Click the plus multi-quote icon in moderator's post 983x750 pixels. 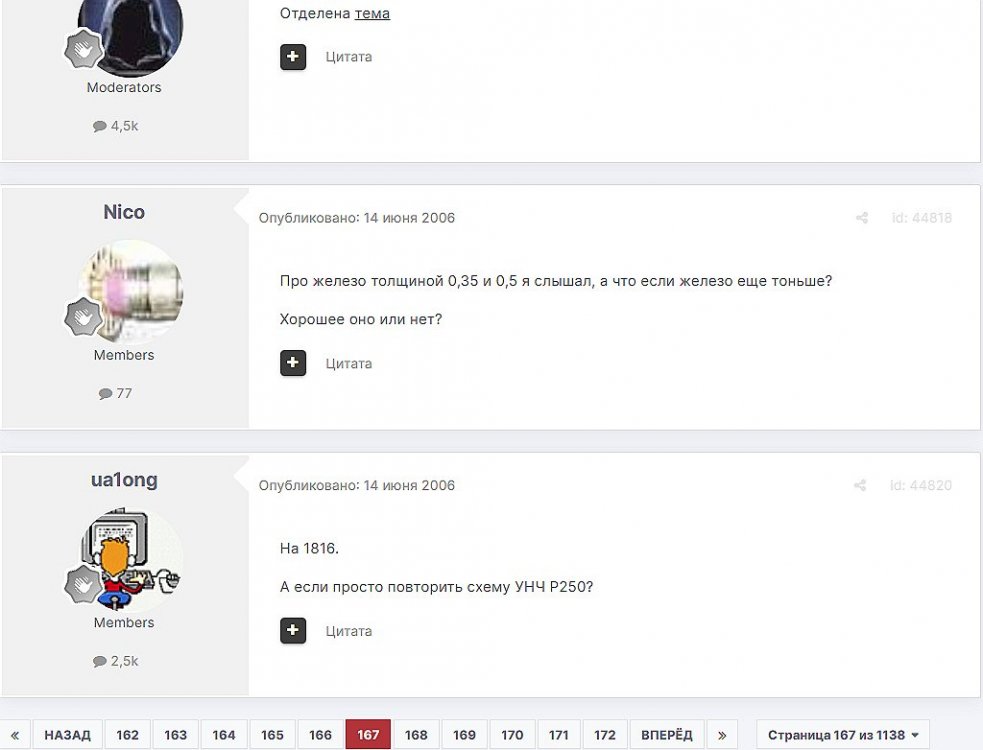click(293, 57)
